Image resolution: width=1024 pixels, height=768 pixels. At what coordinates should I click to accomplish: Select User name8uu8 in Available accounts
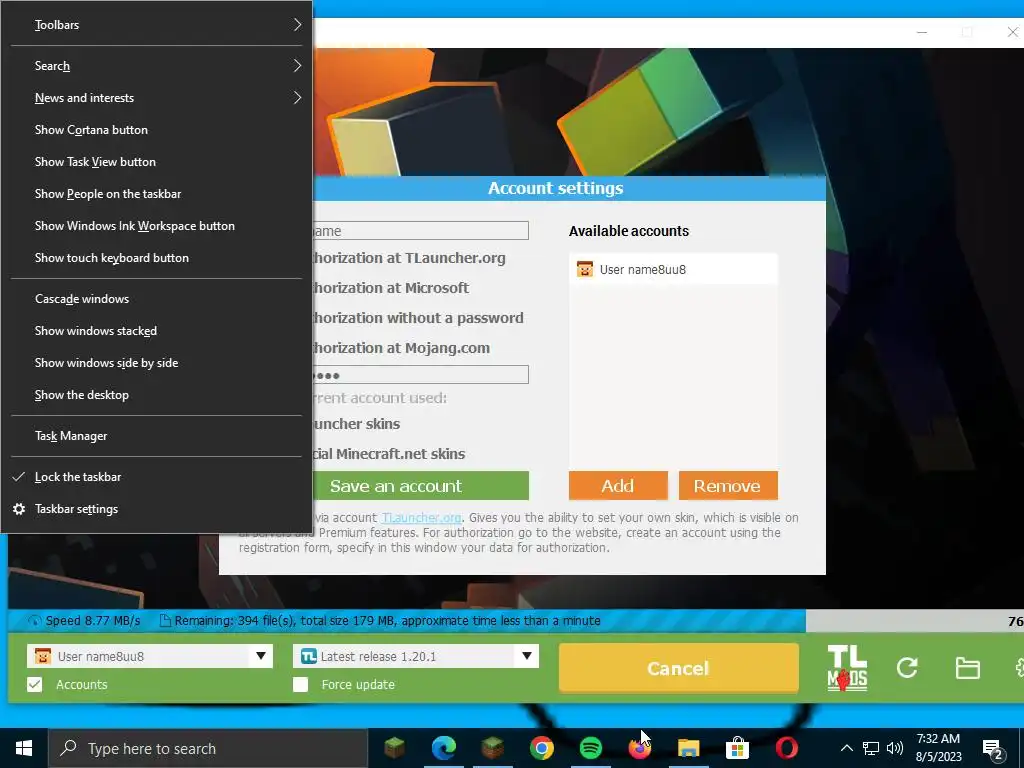click(x=673, y=269)
